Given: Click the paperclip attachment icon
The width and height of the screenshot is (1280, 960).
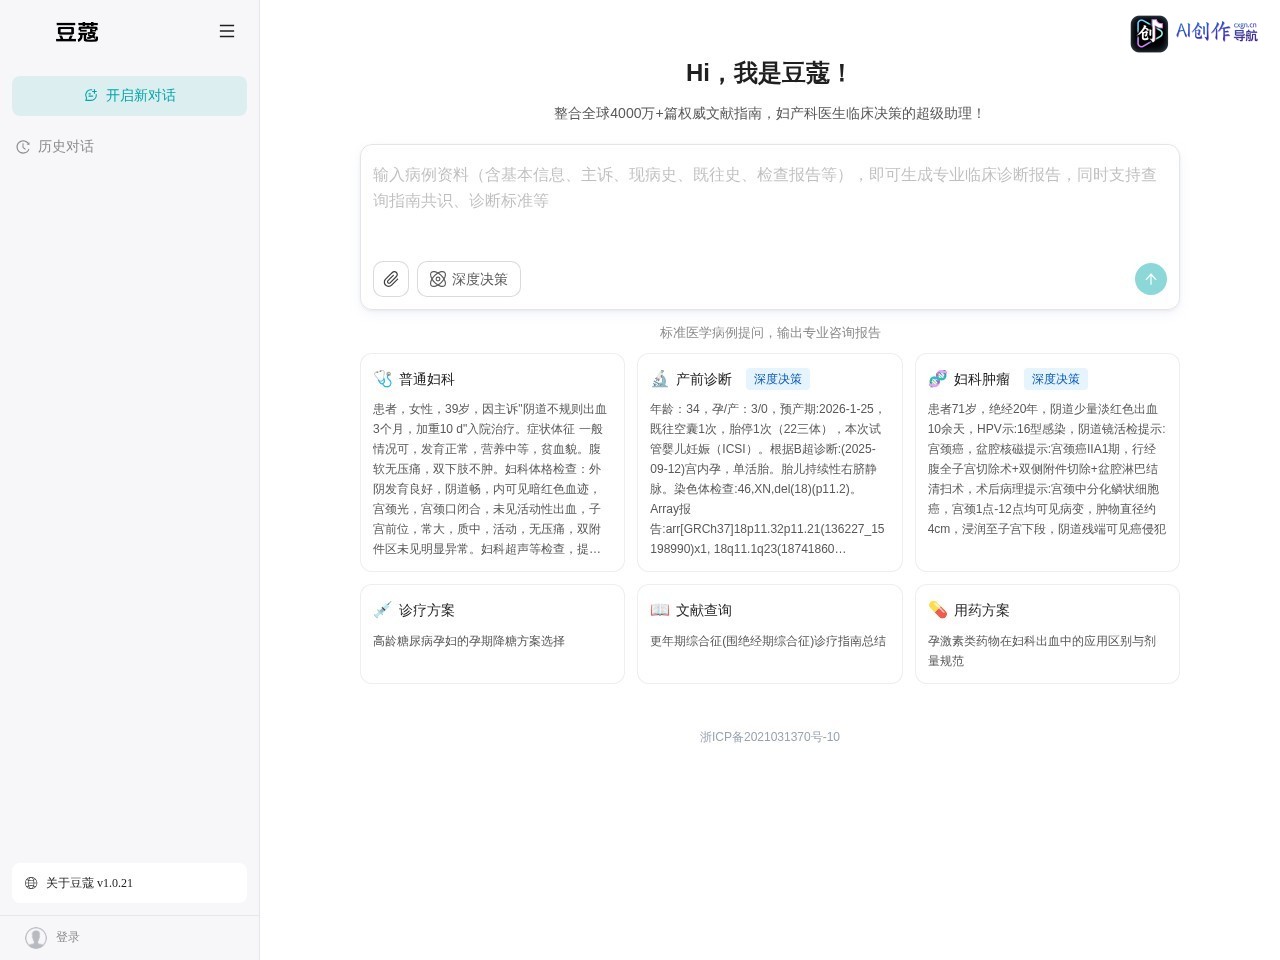Looking at the screenshot, I should [x=391, y=279].
